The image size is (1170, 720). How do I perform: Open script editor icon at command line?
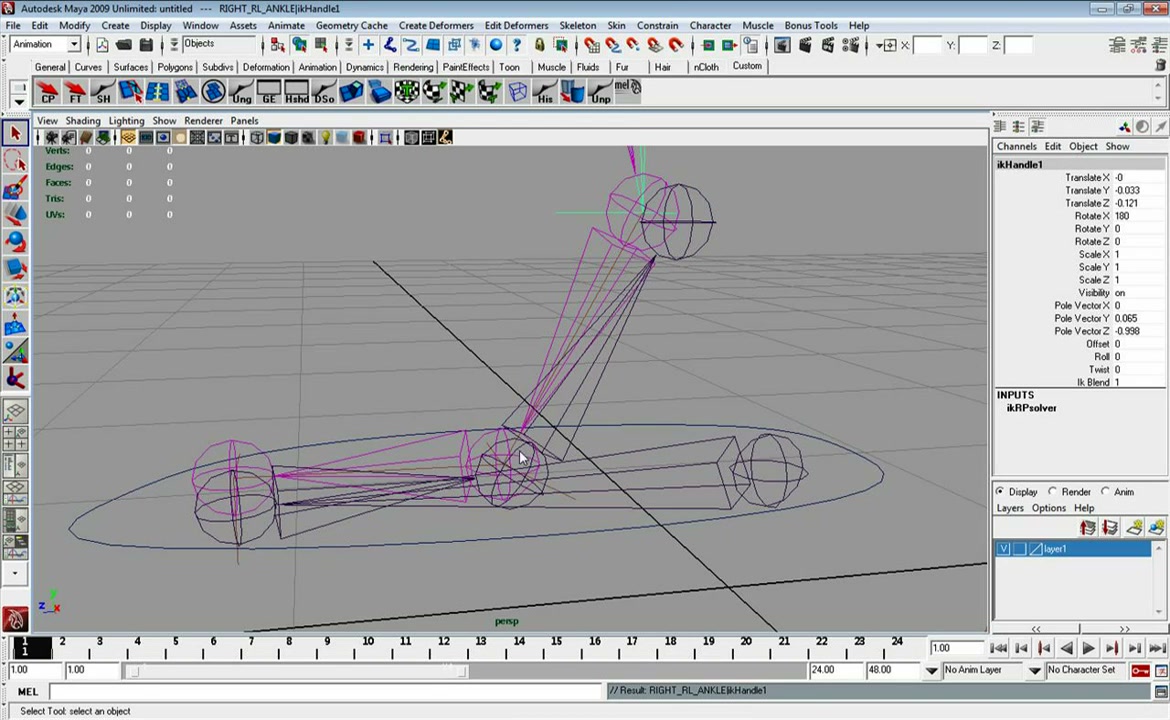[1161, 692]
